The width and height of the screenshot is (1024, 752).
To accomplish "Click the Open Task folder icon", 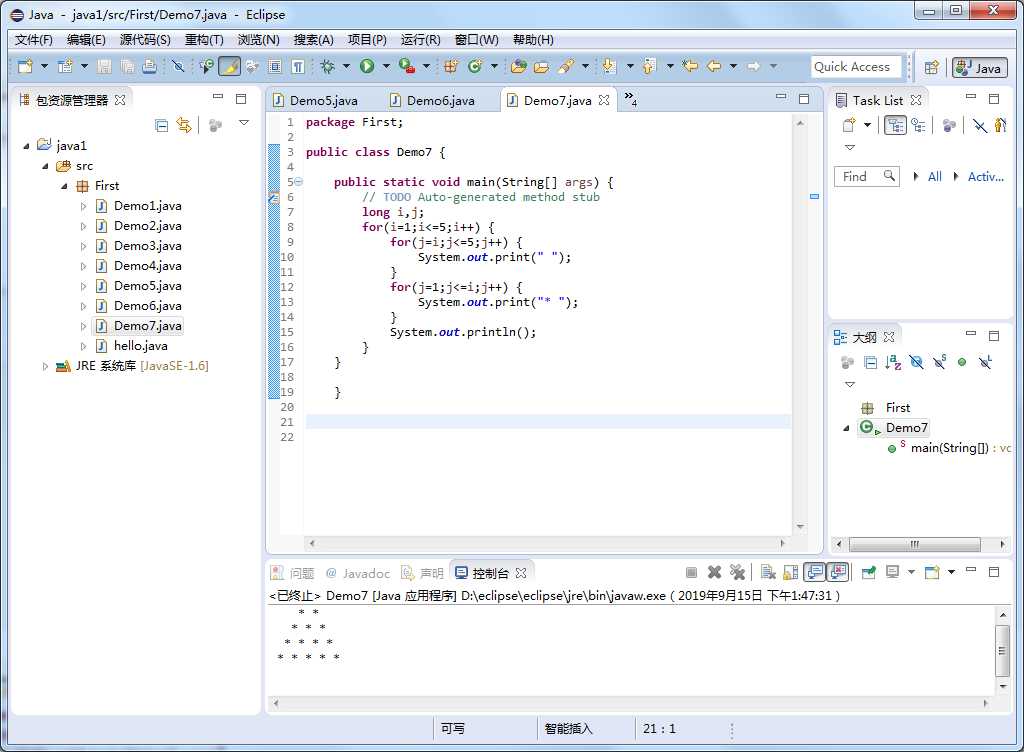I will (x=541, y=66).
